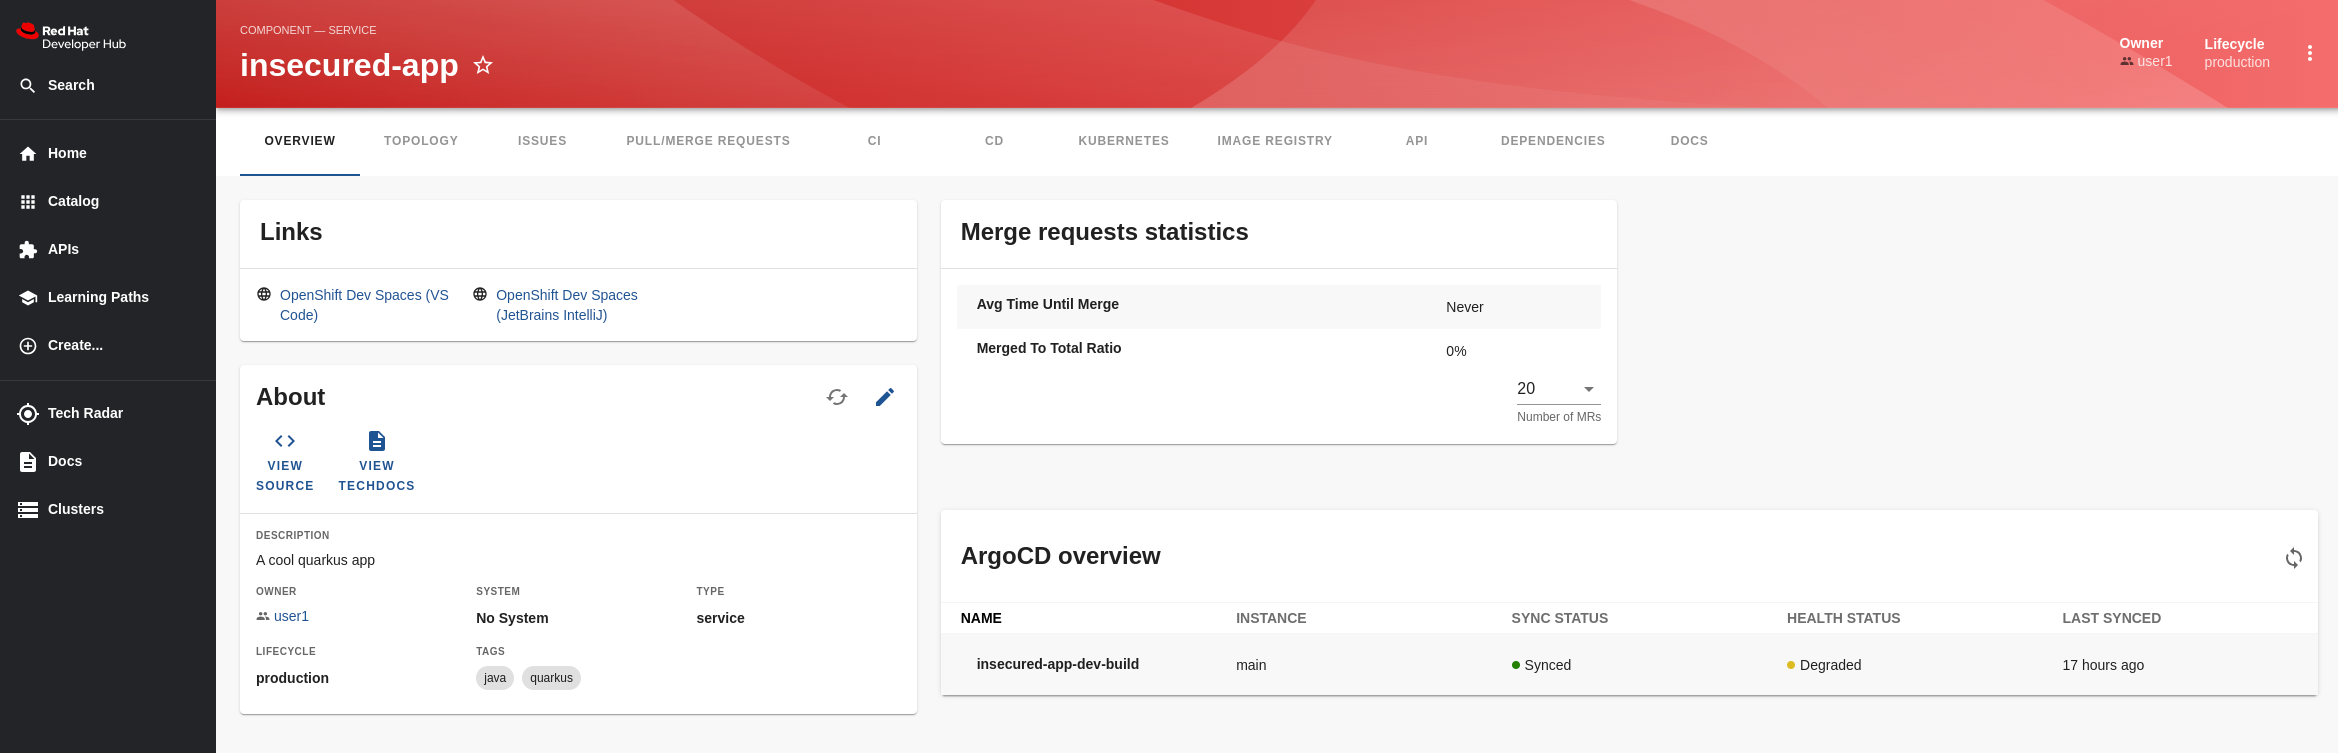This screenshot has width=2338, height=753.
Task: Open the Image Registry tab
Action: click(1275, 141)
